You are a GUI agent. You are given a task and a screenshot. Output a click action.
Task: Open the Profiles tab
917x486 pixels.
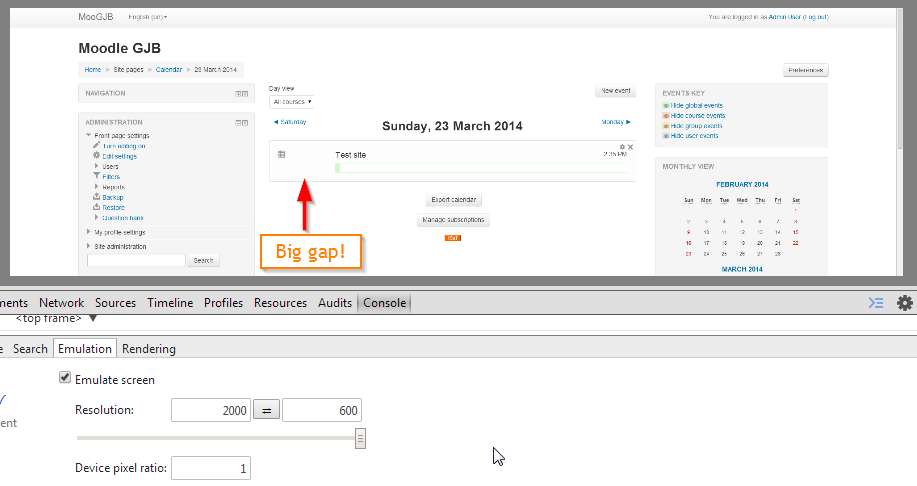tap(223, 303)
